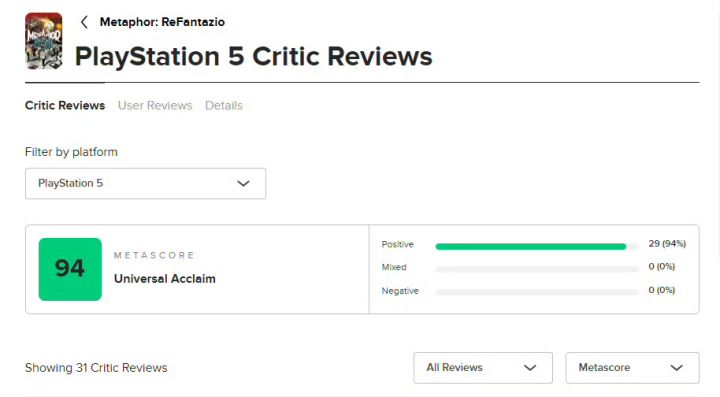Viewport: 720px width, 397px height.
Task: Expand the PlayStation 5 platform dropdown
Action: (146, 184)
